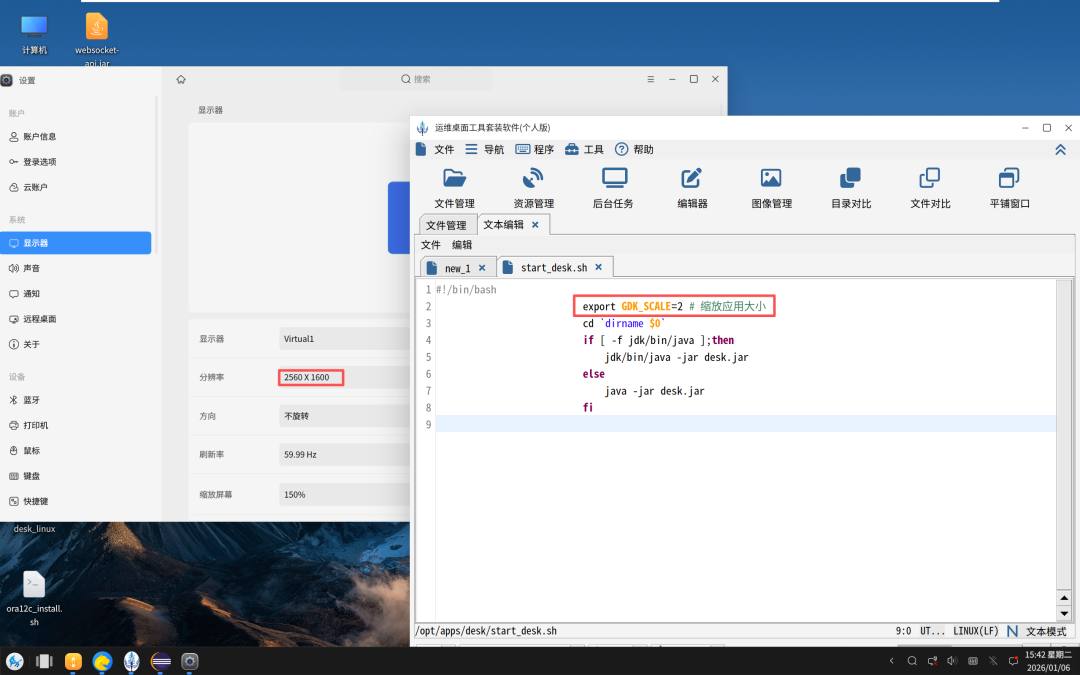Select the ora12c_install.sh desktop file
1080x675 pixels.
[34, 599]
